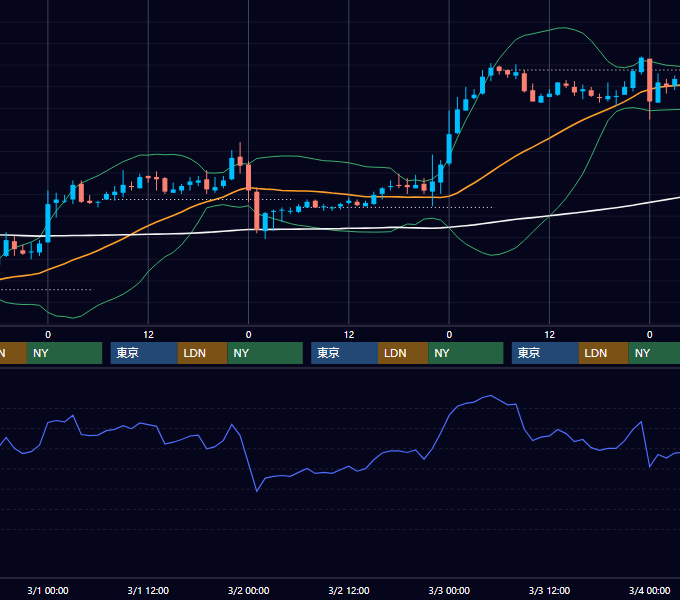Click hour label 0 above 3/2 00:00
680x600 pixels.
tap(248, 335)
